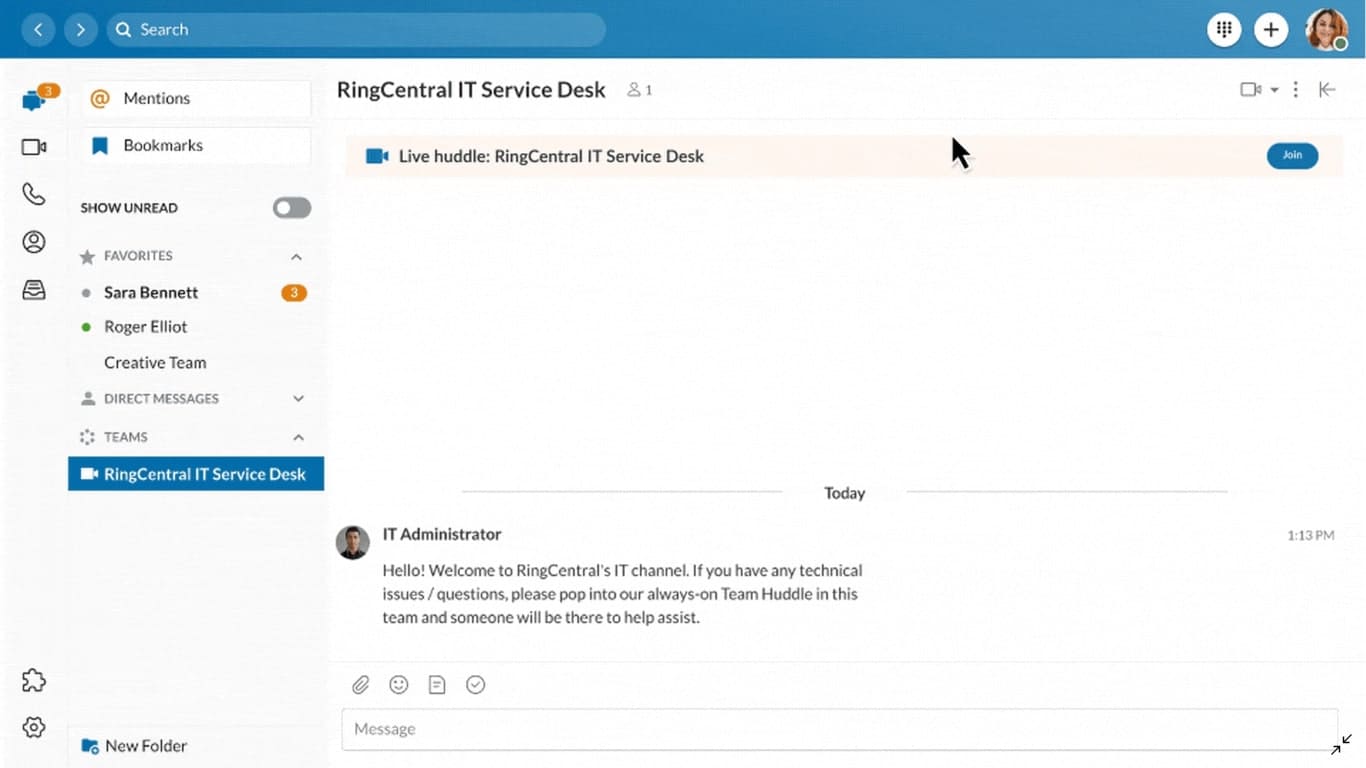Screen dimensions: 1366x768
Task: Click the conversation title RingCentral IT Service Desk
Action: 471,90
